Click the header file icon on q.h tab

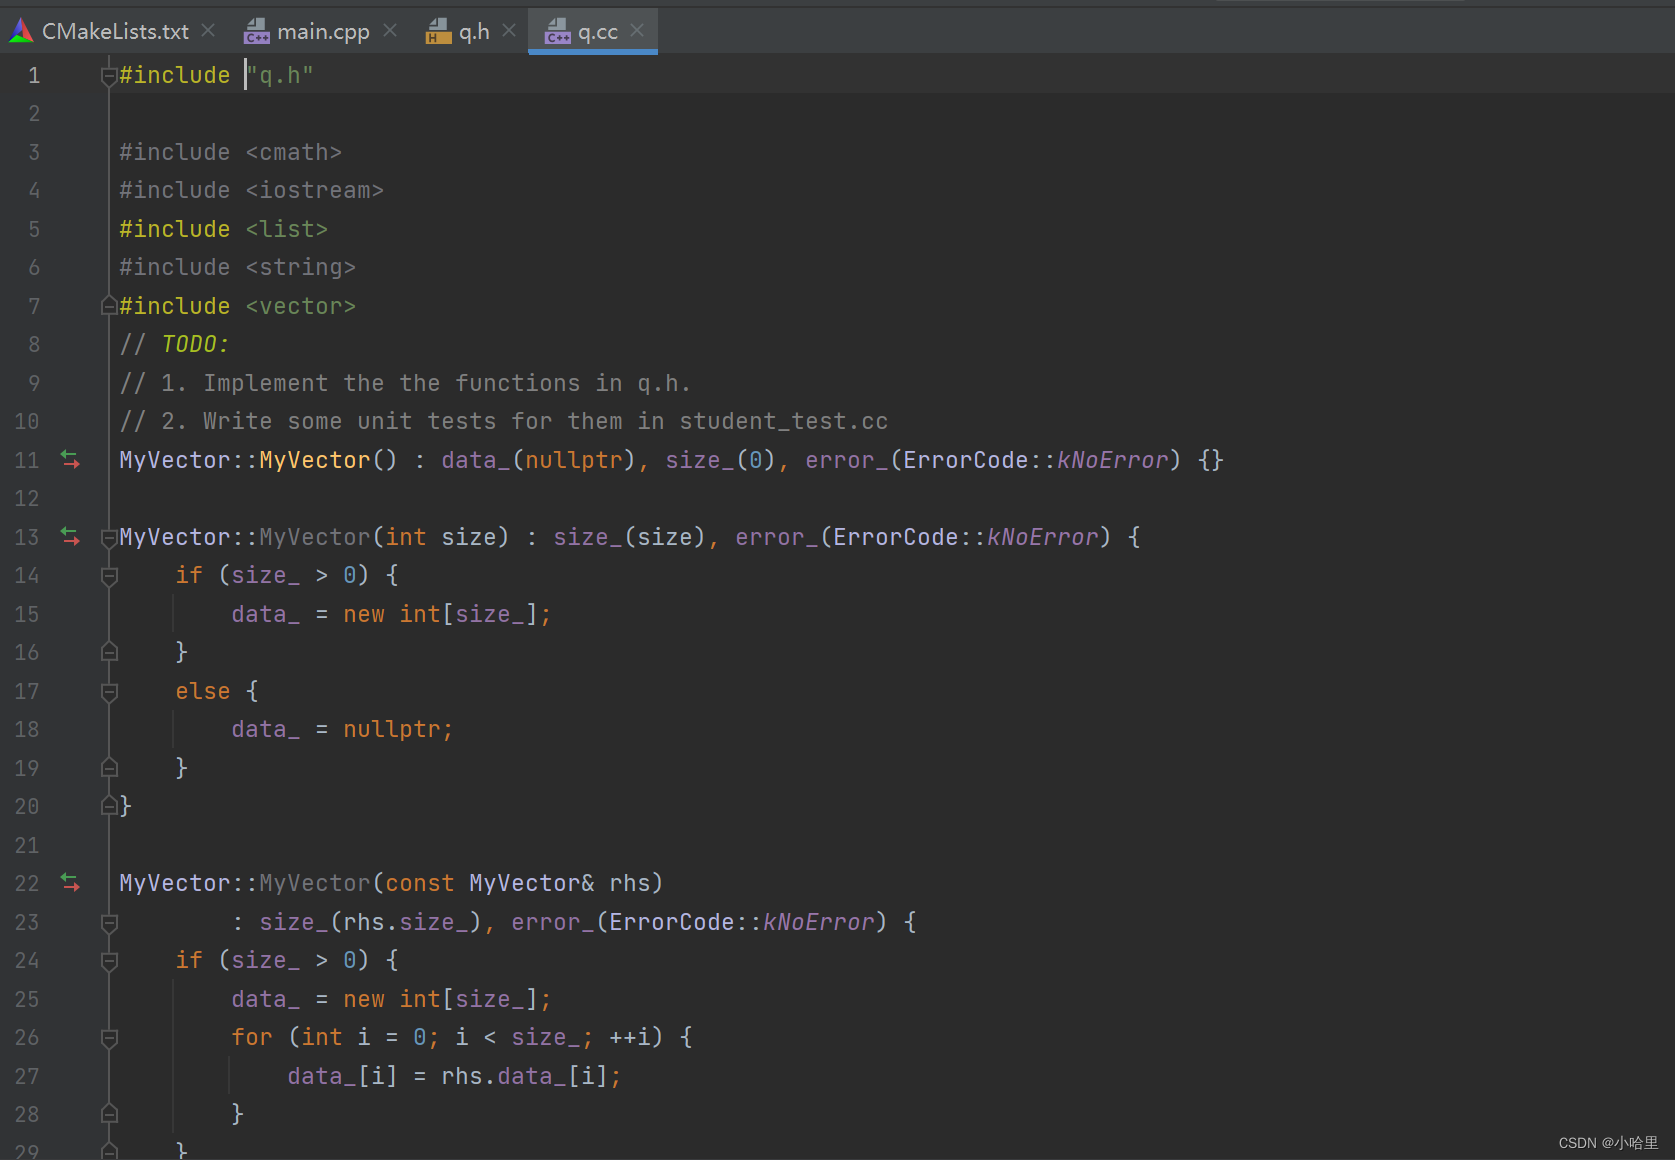coord(438,32)
